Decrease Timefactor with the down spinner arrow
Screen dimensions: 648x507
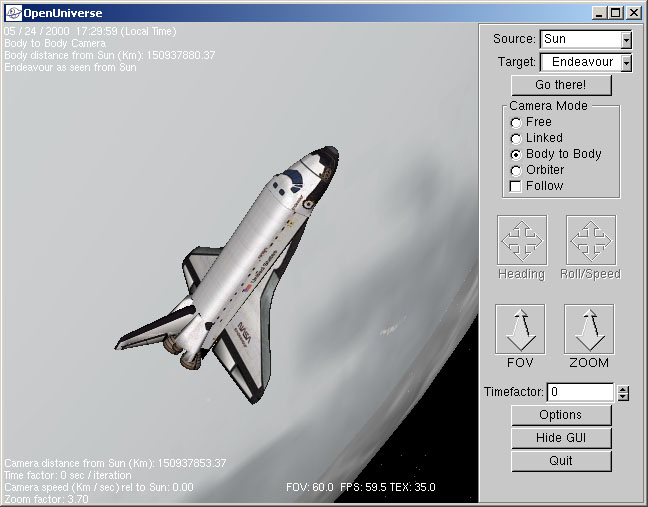click(623, 397)
